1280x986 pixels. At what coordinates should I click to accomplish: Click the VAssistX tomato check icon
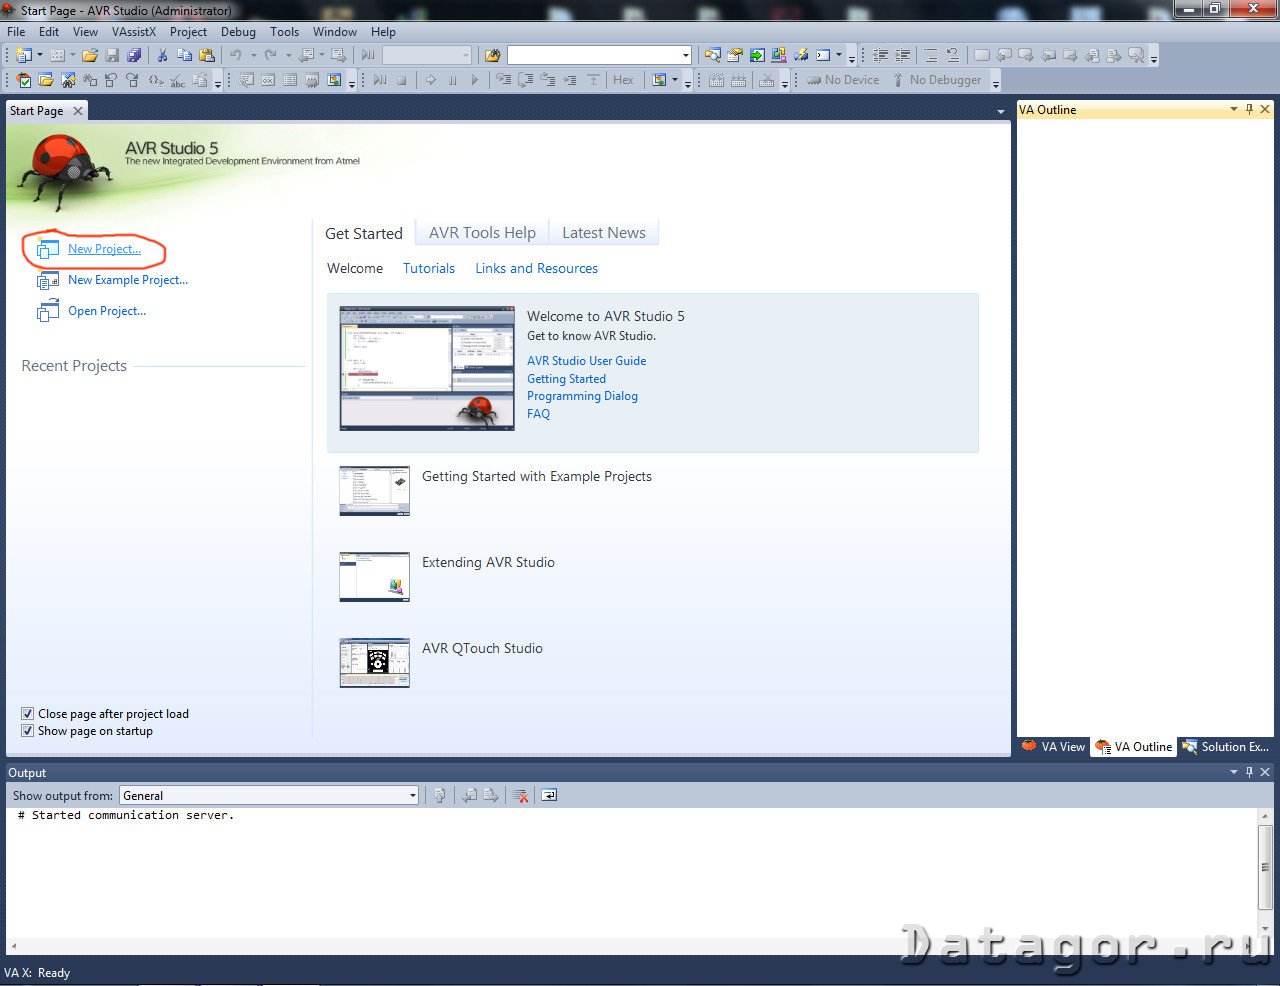click(x=24, y=80)
